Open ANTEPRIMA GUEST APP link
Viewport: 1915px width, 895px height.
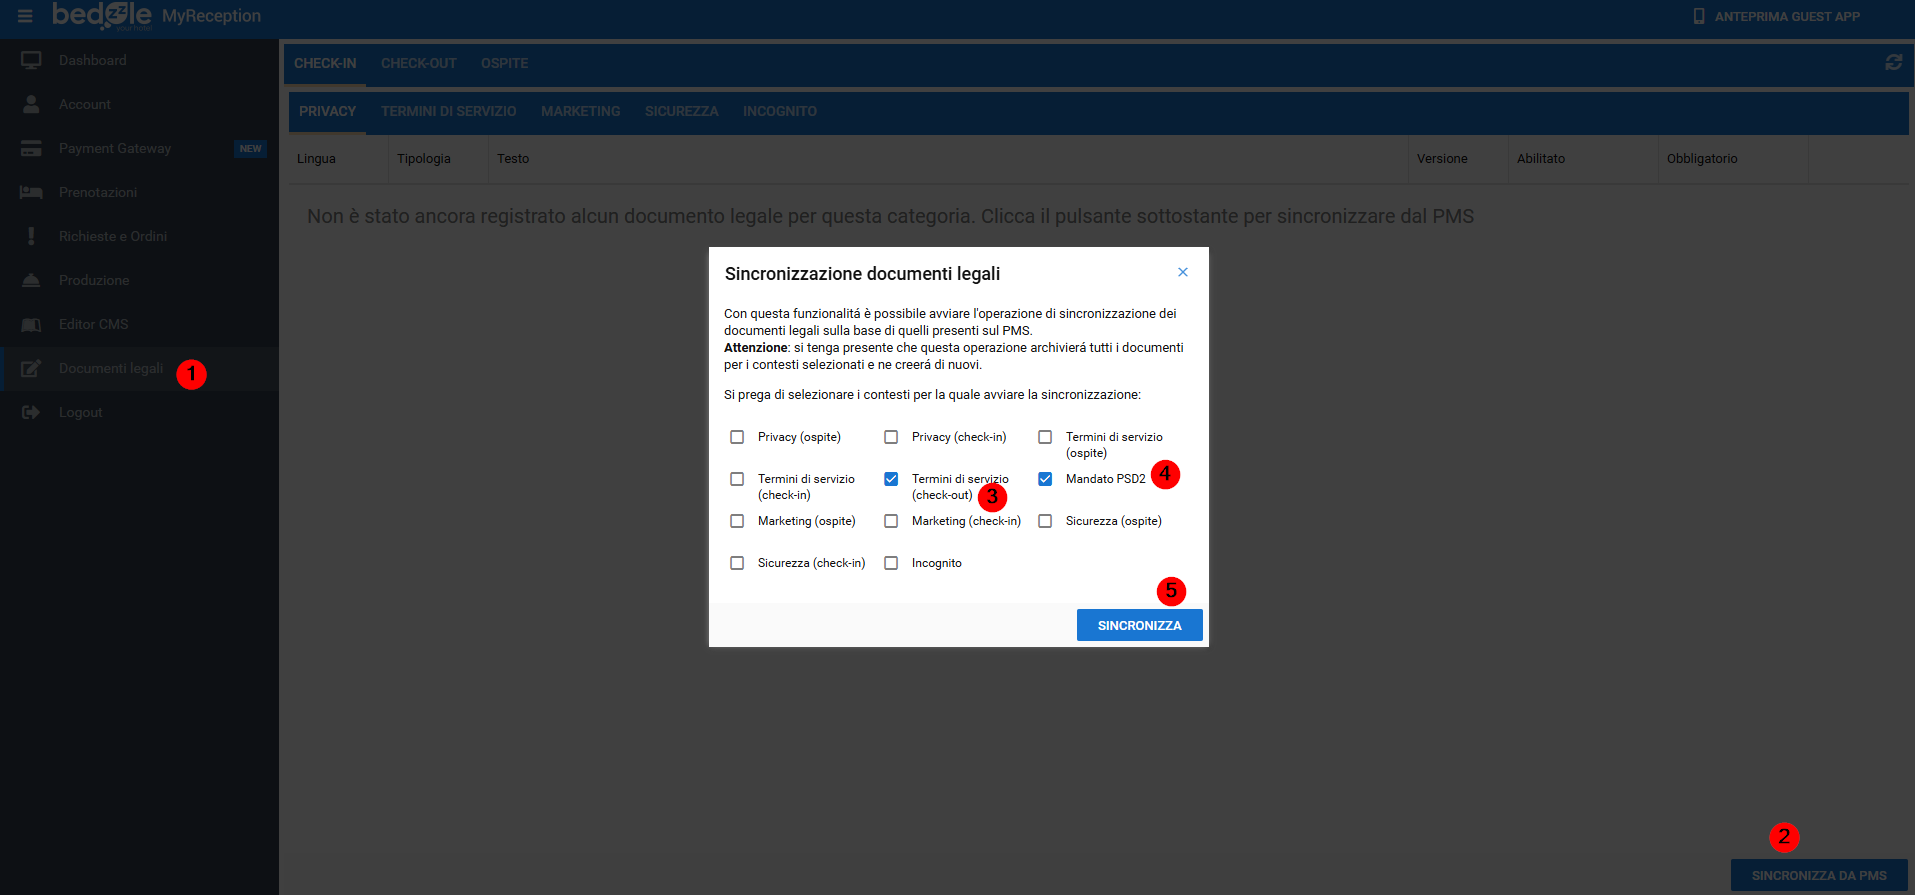1776,16
